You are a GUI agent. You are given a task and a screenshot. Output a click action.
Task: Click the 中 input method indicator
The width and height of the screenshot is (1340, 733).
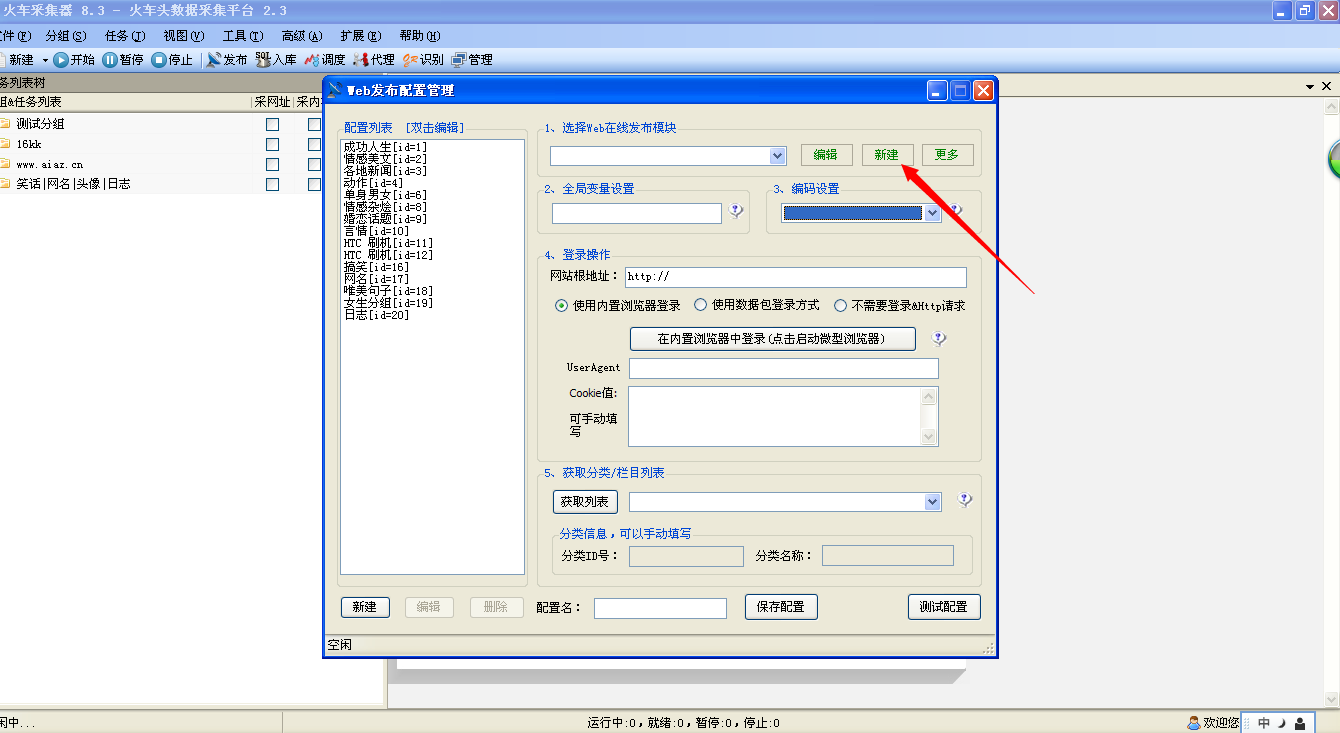(1264, 723)
